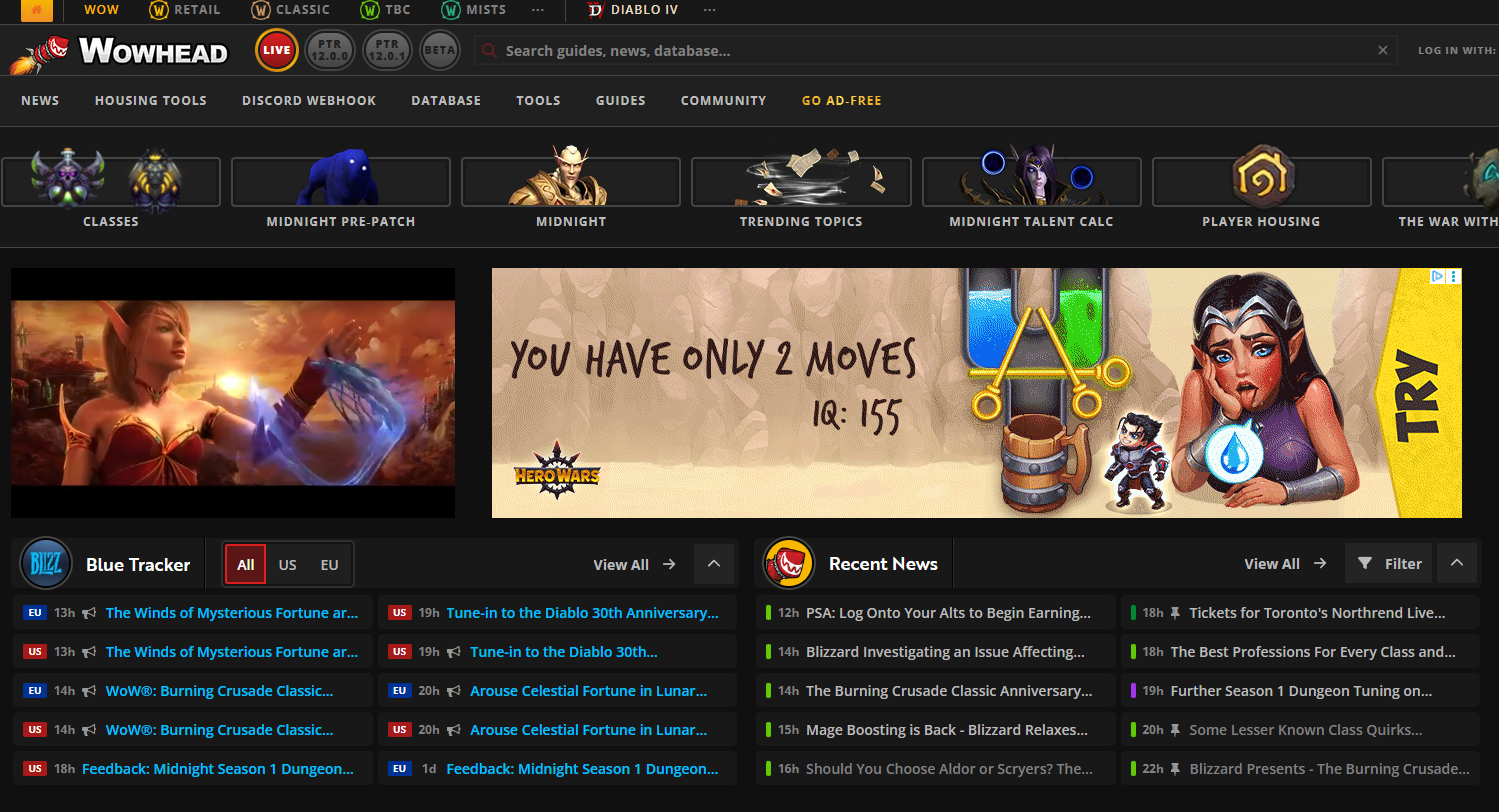This screenshot has height=812, width=1499.
Task: Click megaphone icon in US 'The Winds of Mysterious Fortune' row
Action: 90,652
